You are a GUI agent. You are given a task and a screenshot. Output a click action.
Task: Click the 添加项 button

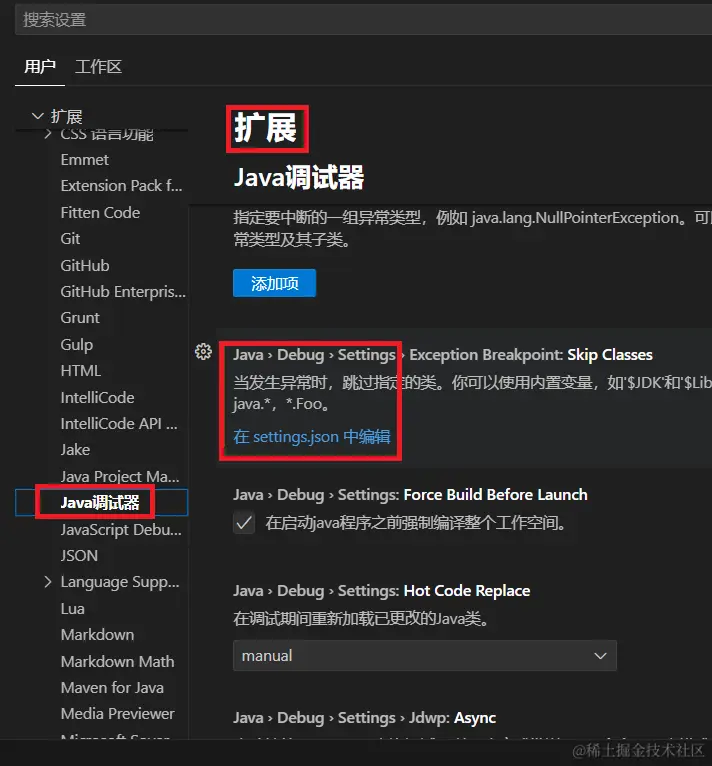click(274, 283)
